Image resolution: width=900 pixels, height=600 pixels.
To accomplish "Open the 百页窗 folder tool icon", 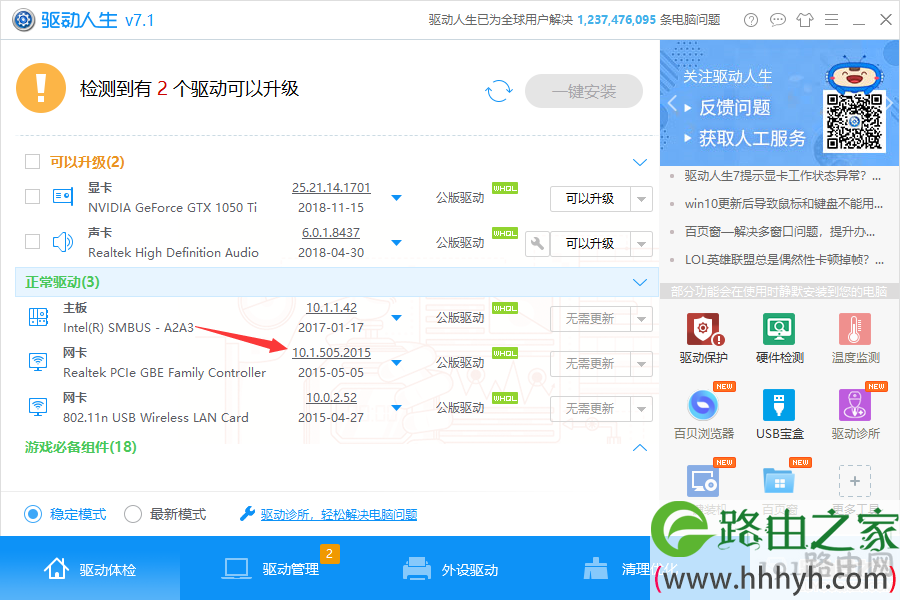I will point(779,481).
